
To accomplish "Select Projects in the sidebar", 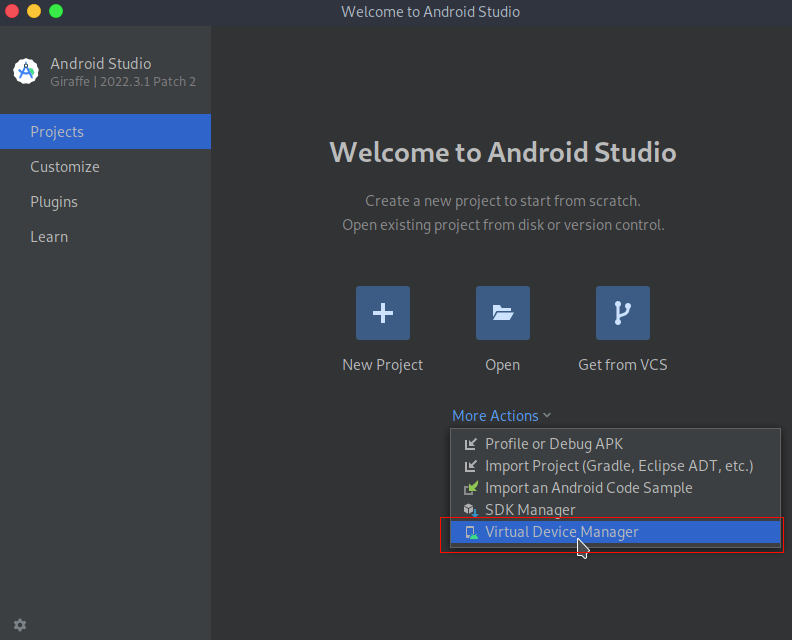I will click(x=106, y=131).
